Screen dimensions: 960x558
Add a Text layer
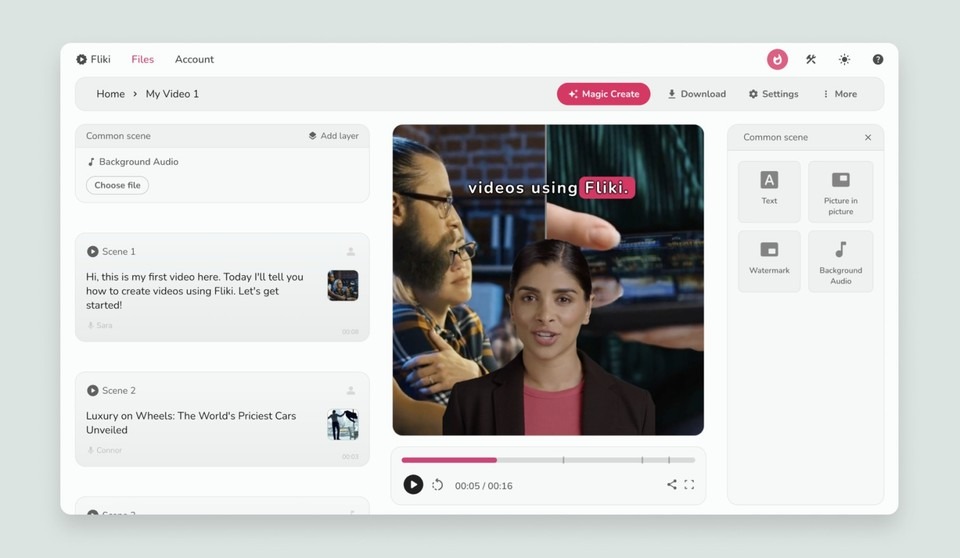769,190
